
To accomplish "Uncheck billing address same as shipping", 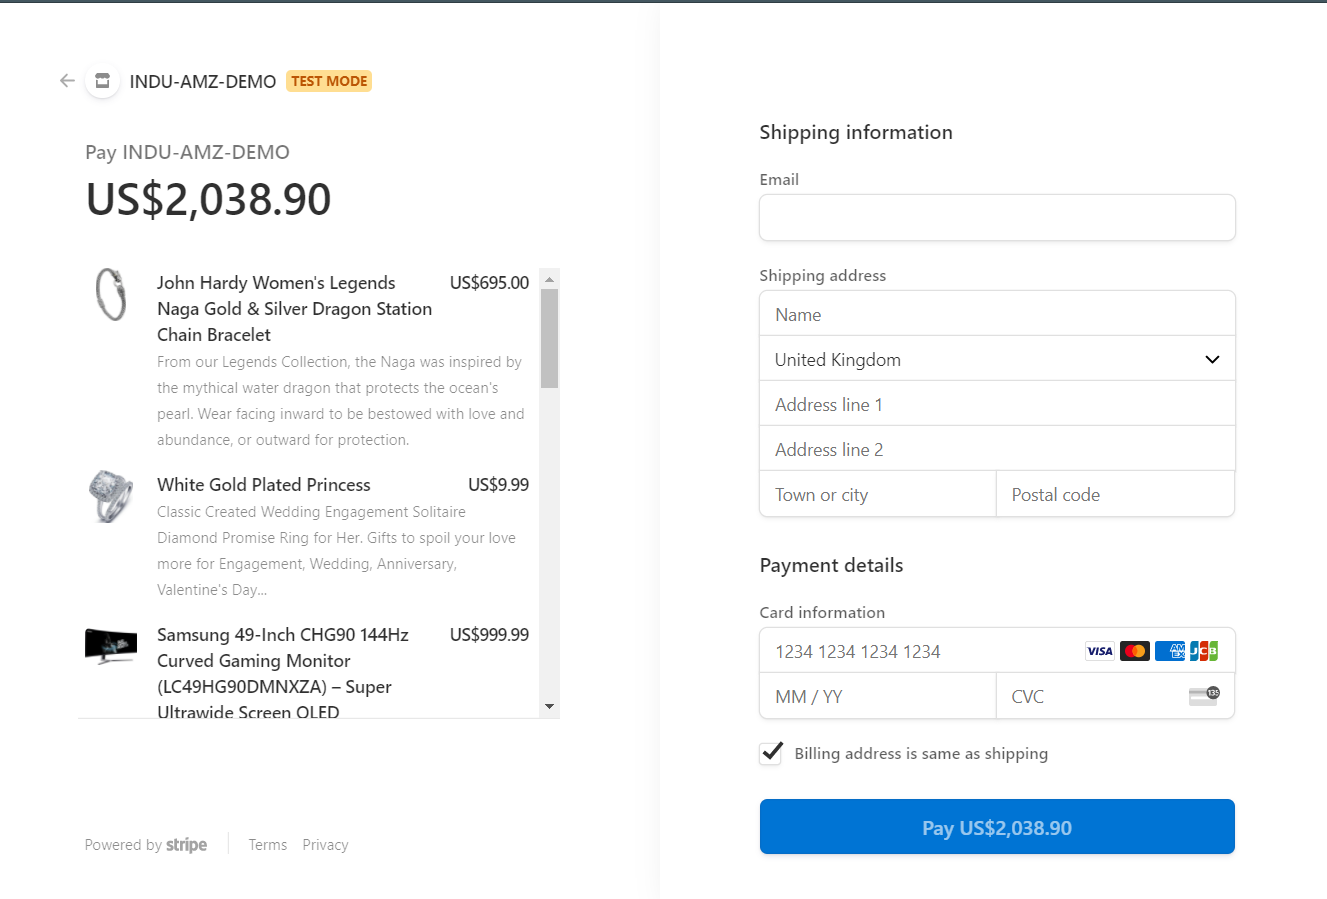I will pyautogui.click(x=770, y=753).
